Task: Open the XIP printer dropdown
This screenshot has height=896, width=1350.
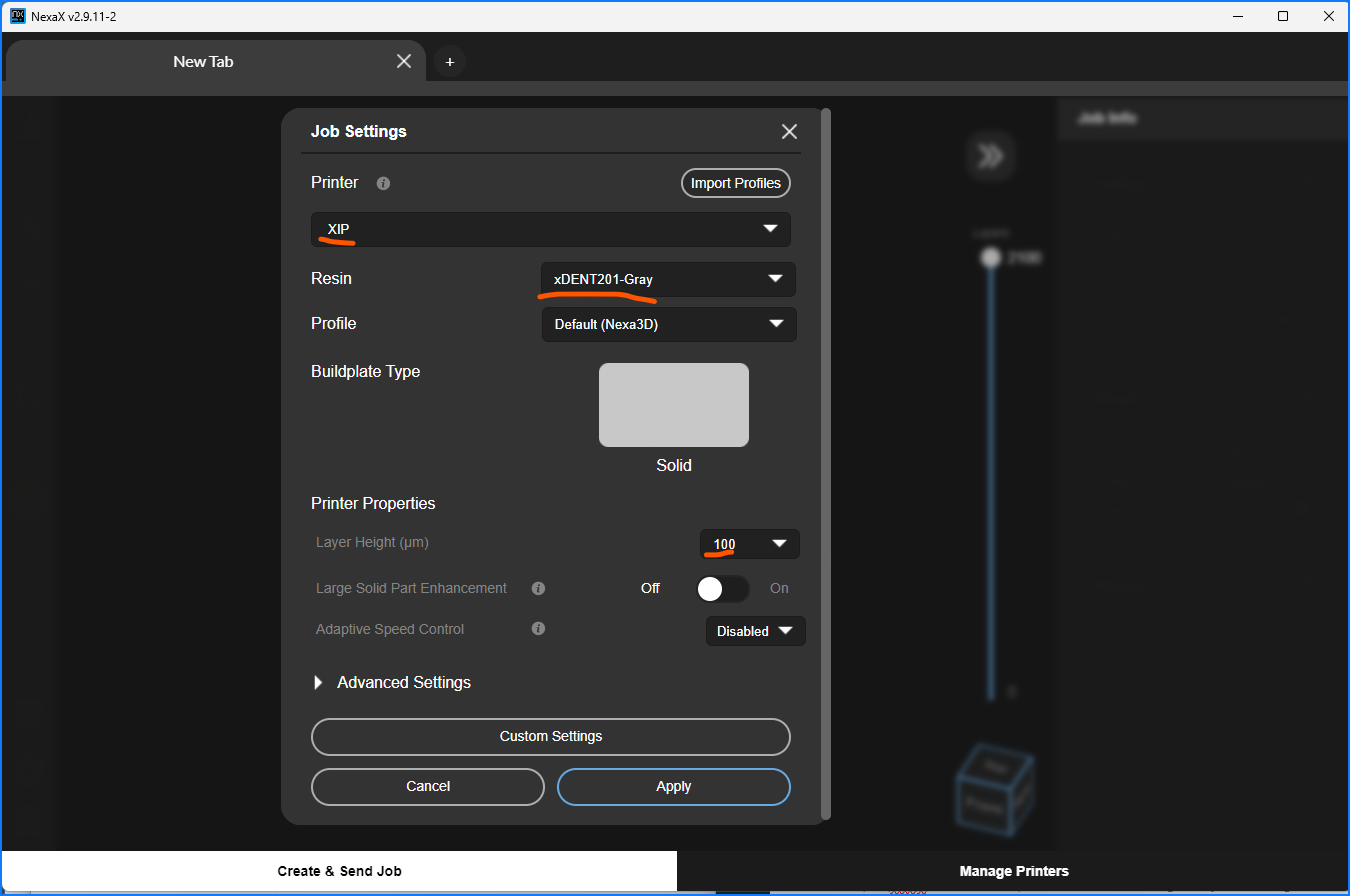Action: (x=551, y=229)
